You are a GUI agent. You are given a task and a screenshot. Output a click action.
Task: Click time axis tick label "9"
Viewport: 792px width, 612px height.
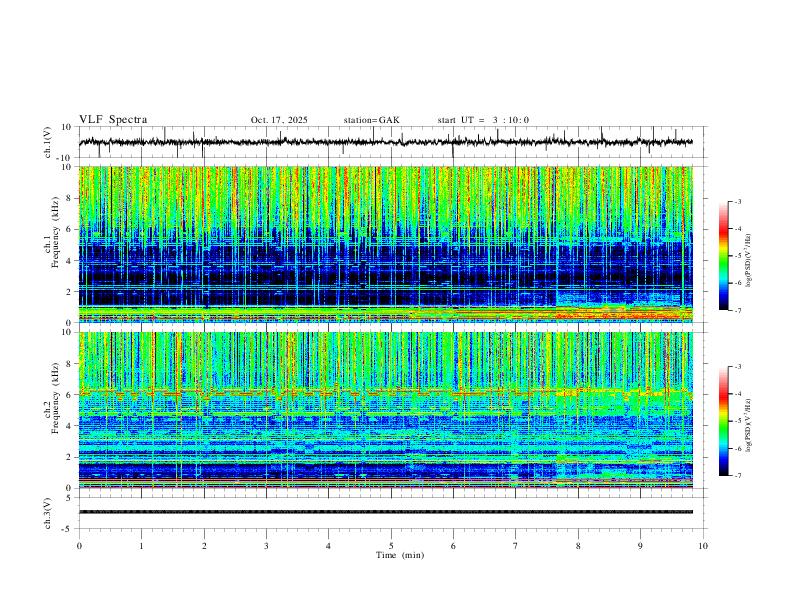click(640, 546)
